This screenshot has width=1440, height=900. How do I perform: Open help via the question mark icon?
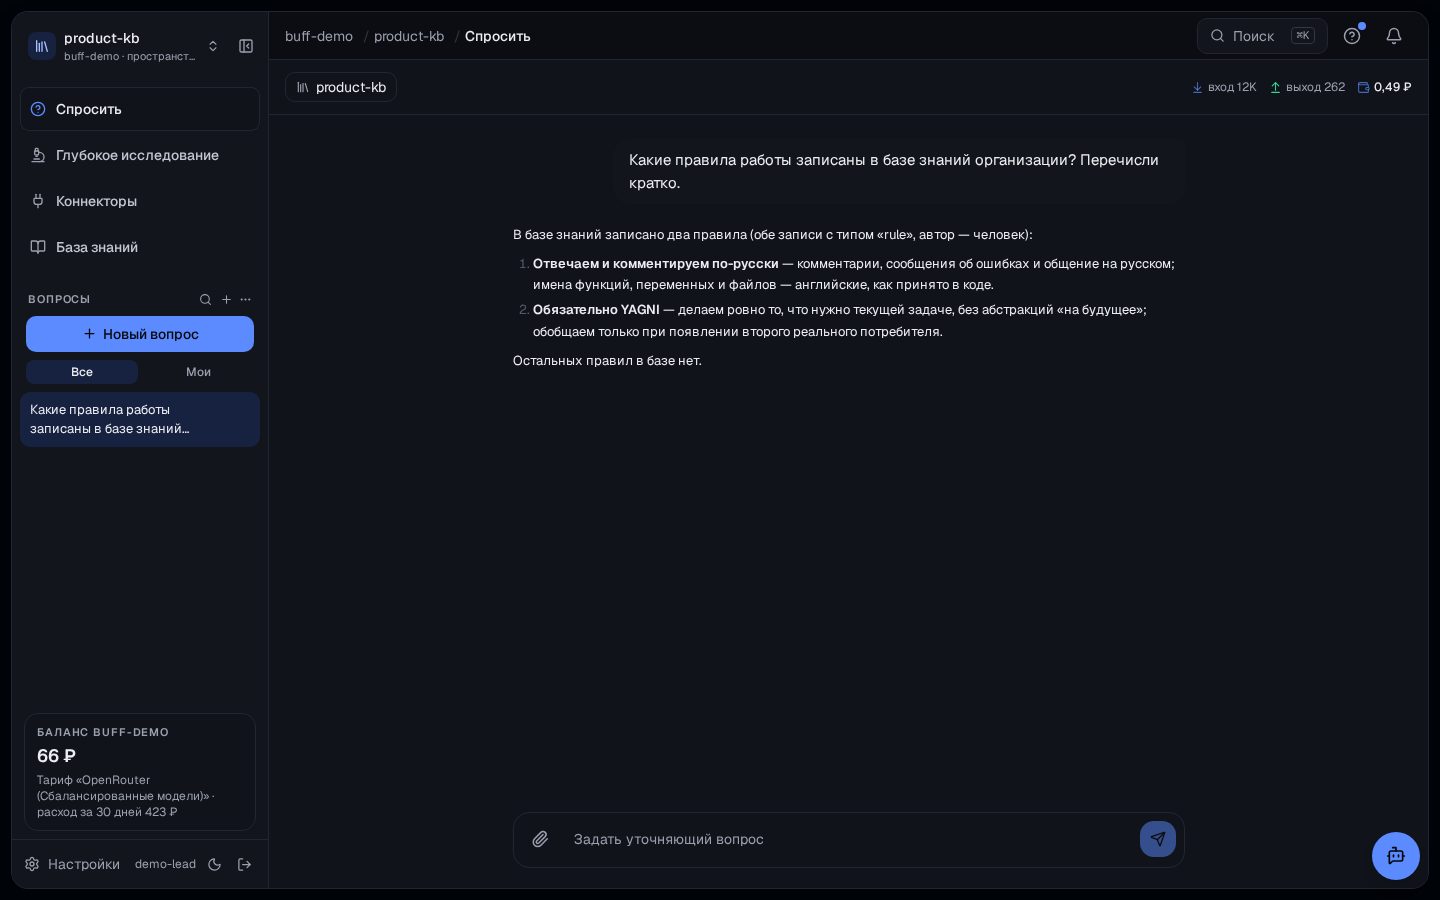[1352, 36]
